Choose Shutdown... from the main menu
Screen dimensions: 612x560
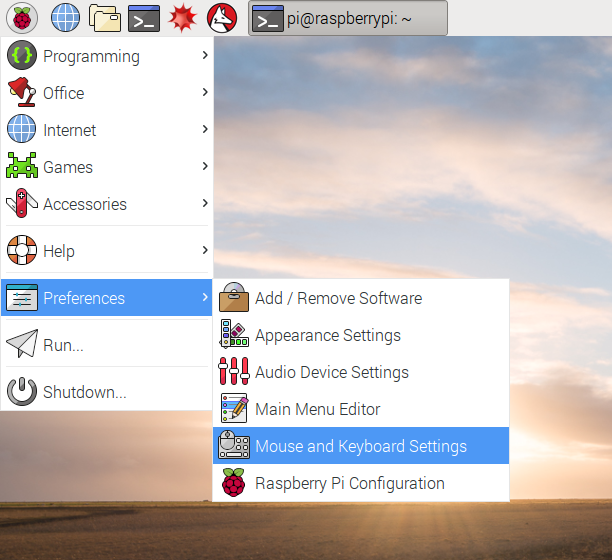point(107,391)
